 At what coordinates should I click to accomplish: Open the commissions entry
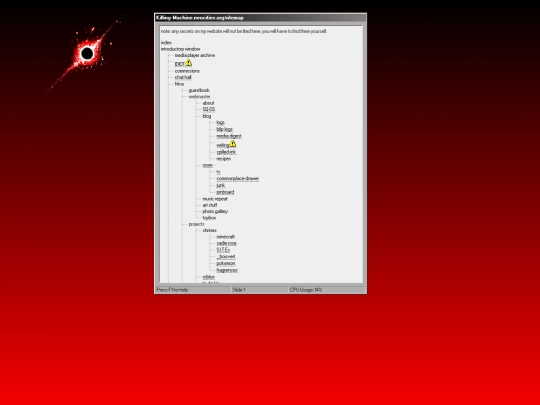tap(187, 71)
